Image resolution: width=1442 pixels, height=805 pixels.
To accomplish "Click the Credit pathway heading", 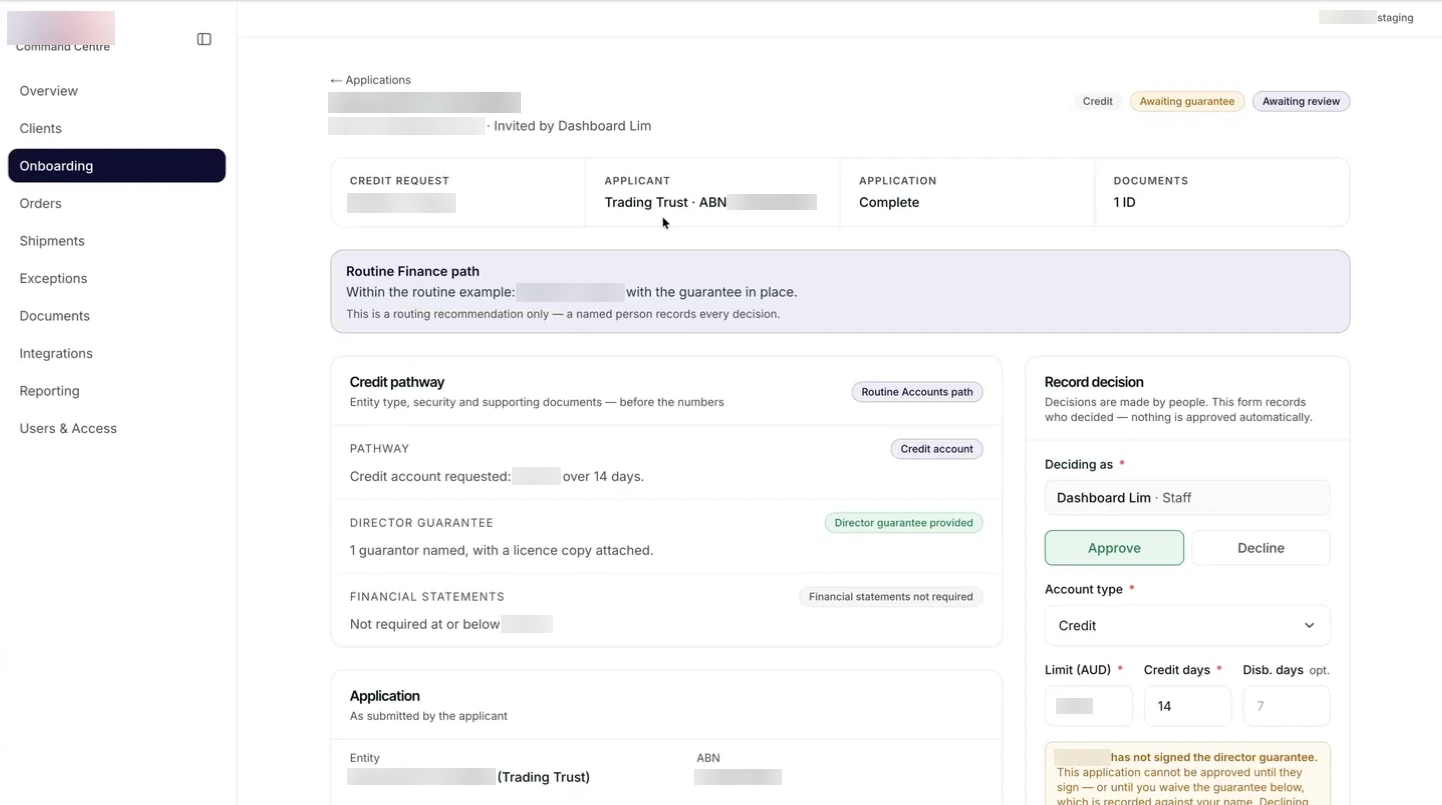I will (x=397, y=382).
